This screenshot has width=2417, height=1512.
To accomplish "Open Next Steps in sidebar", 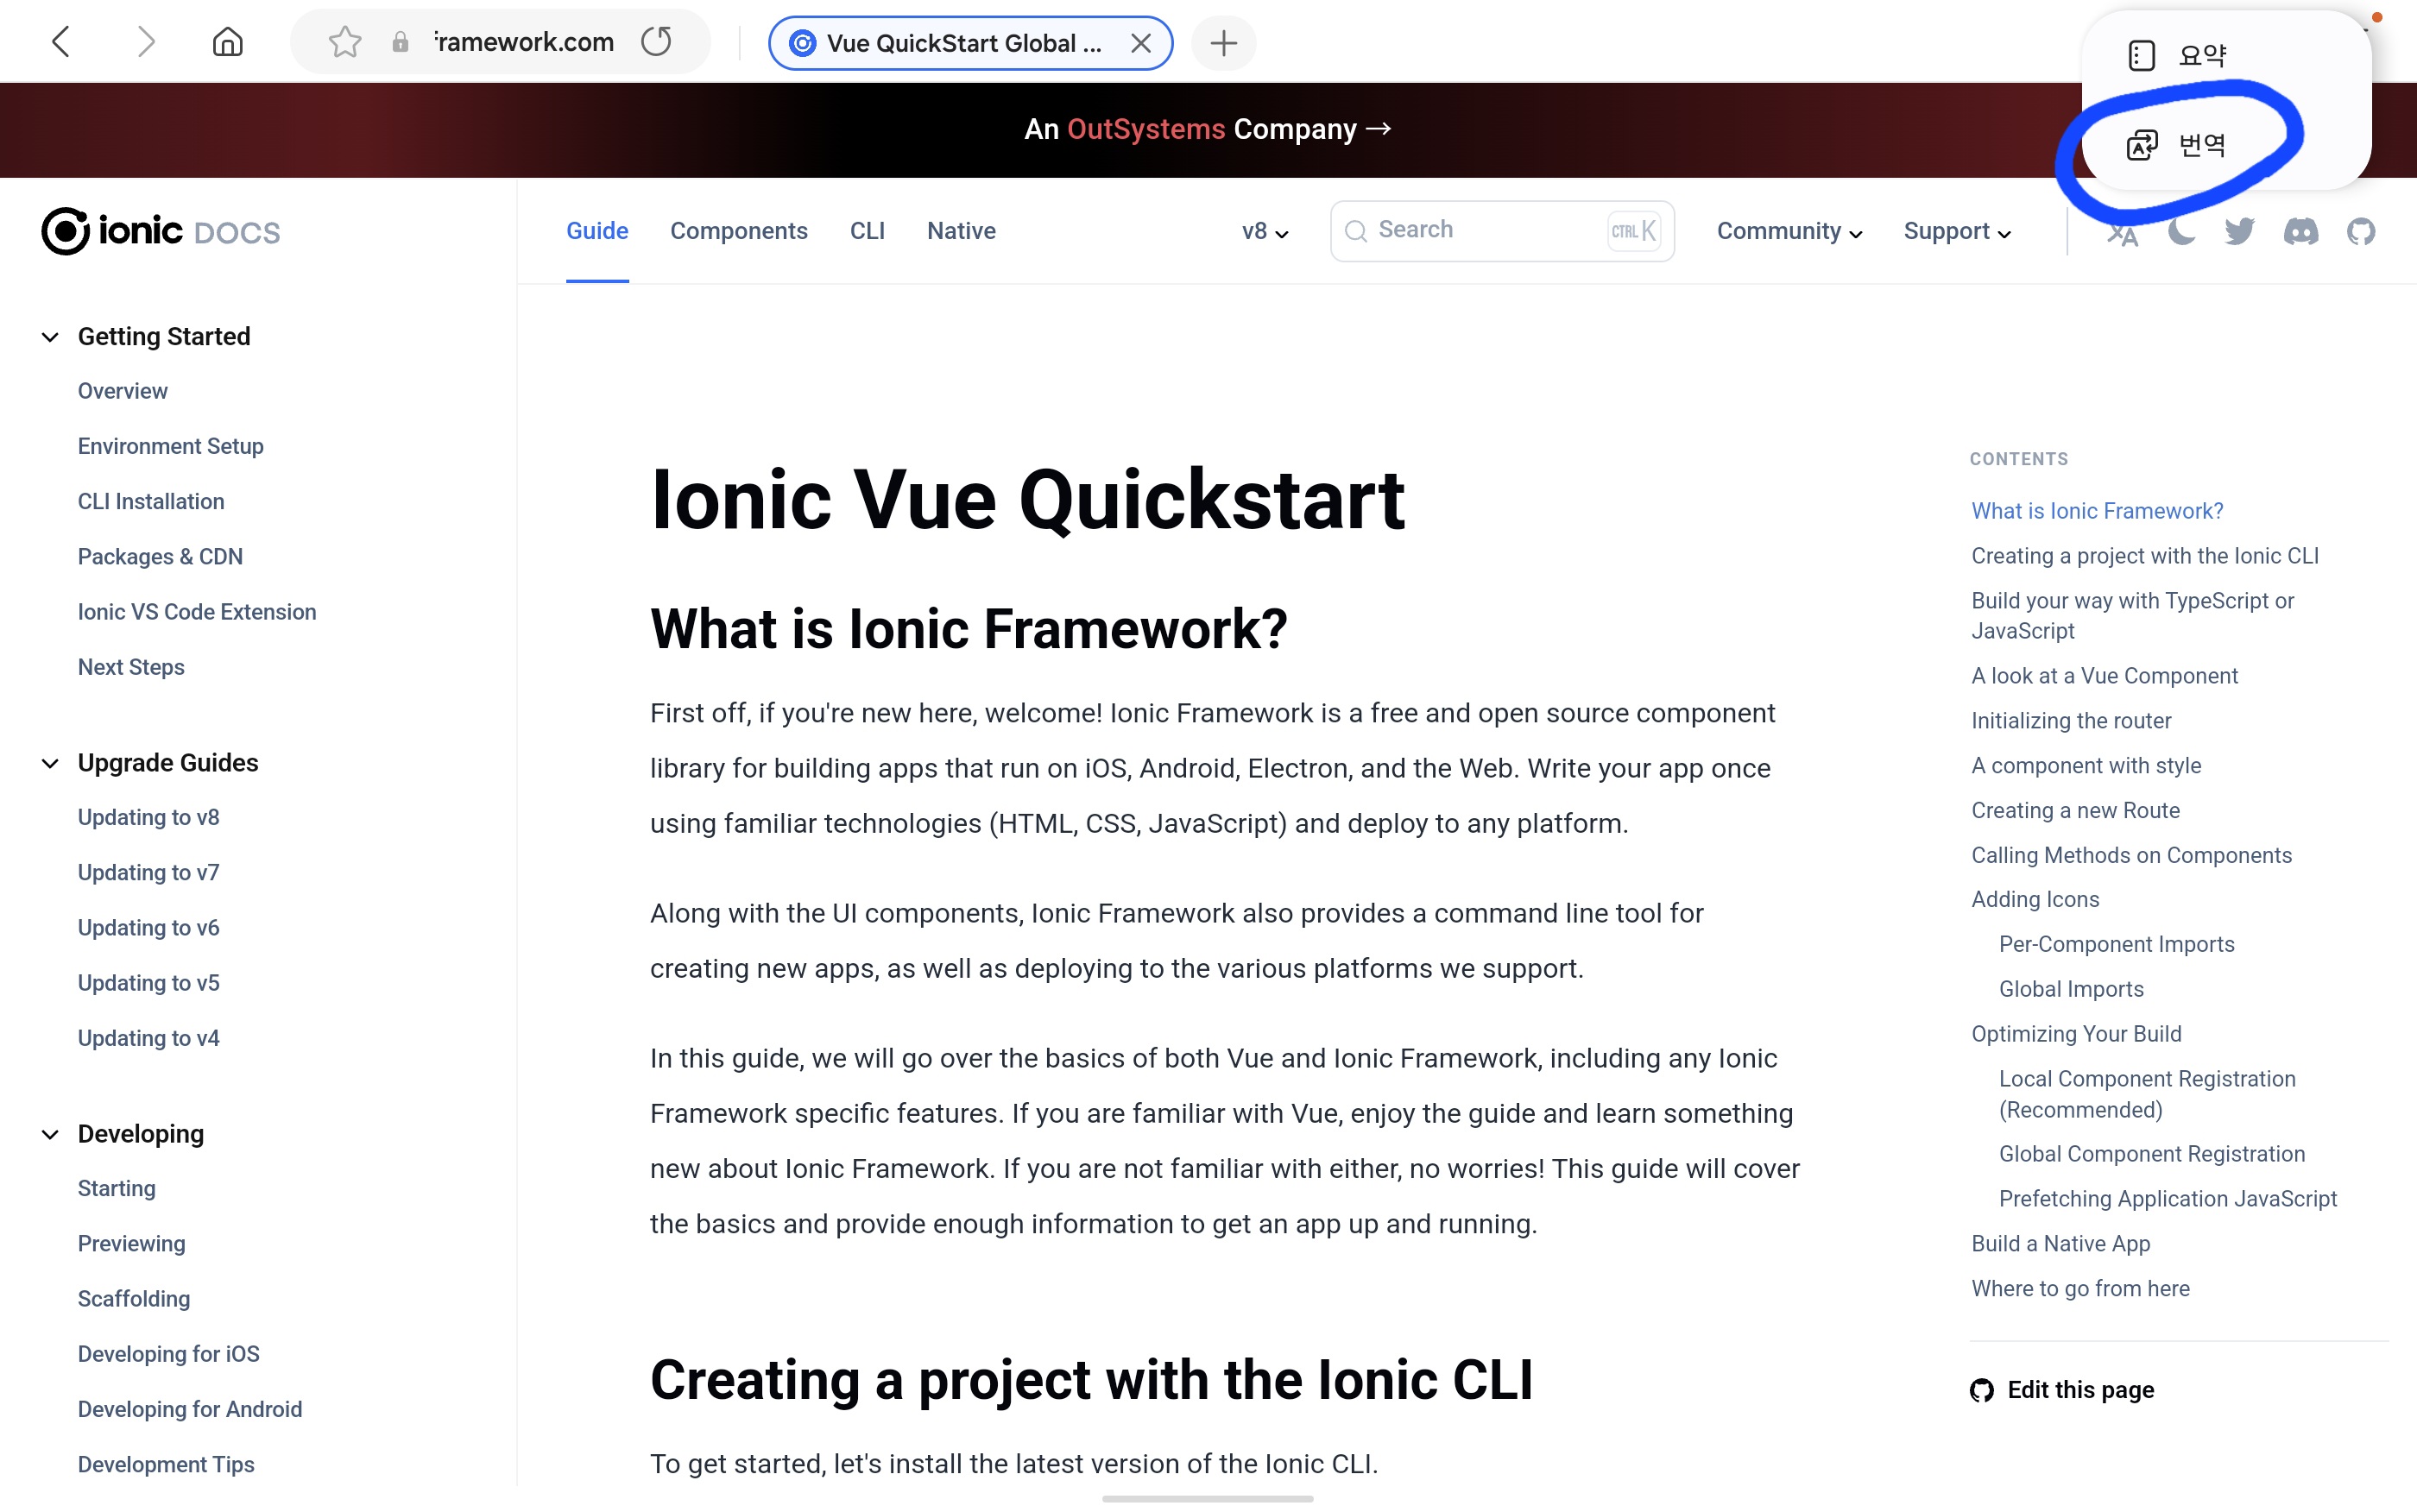I will tap(131, 667).
